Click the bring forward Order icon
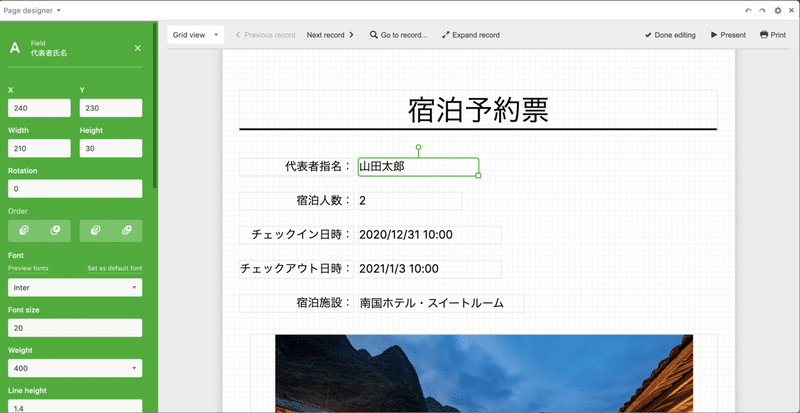 [55, 231]
